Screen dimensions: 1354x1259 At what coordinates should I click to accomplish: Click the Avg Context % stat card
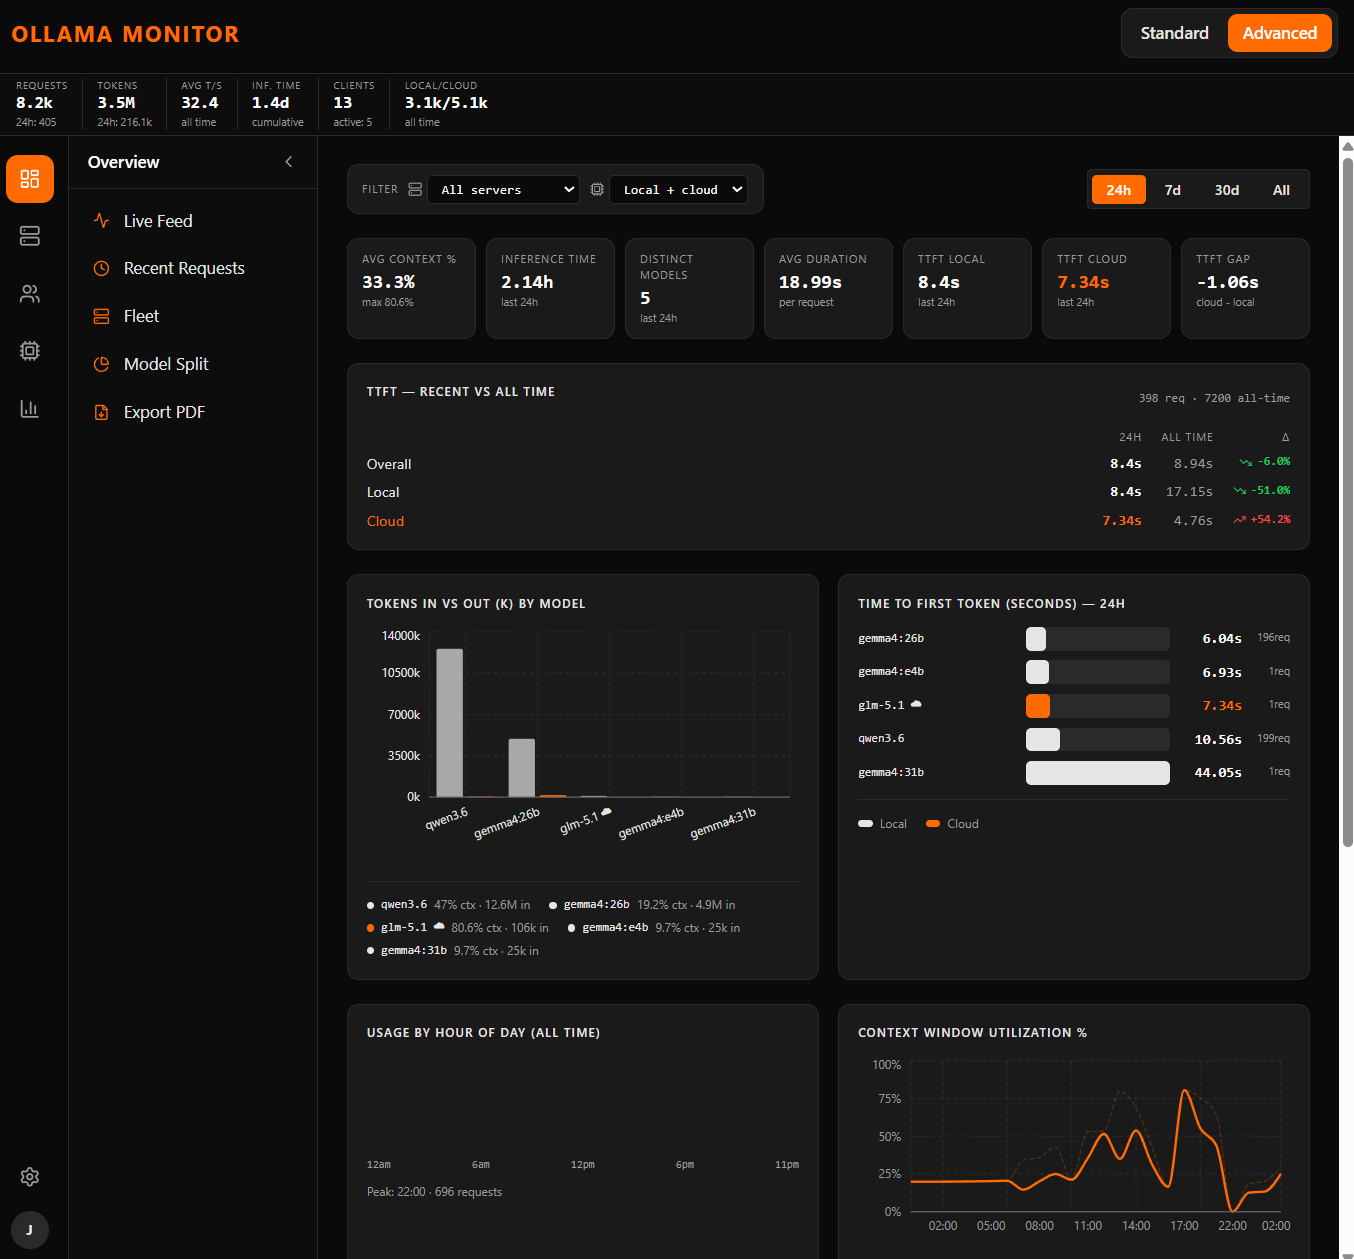coord(411,288)
